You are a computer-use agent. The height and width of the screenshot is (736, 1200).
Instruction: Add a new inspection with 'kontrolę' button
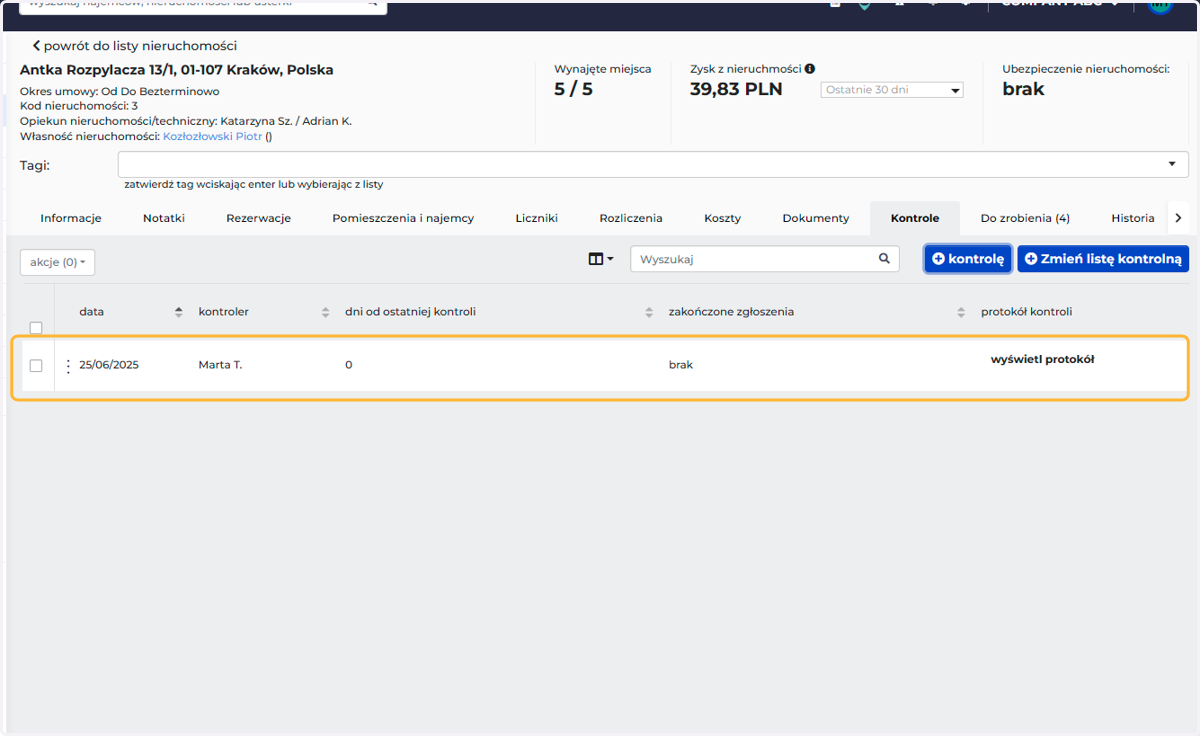pos(968,259)
